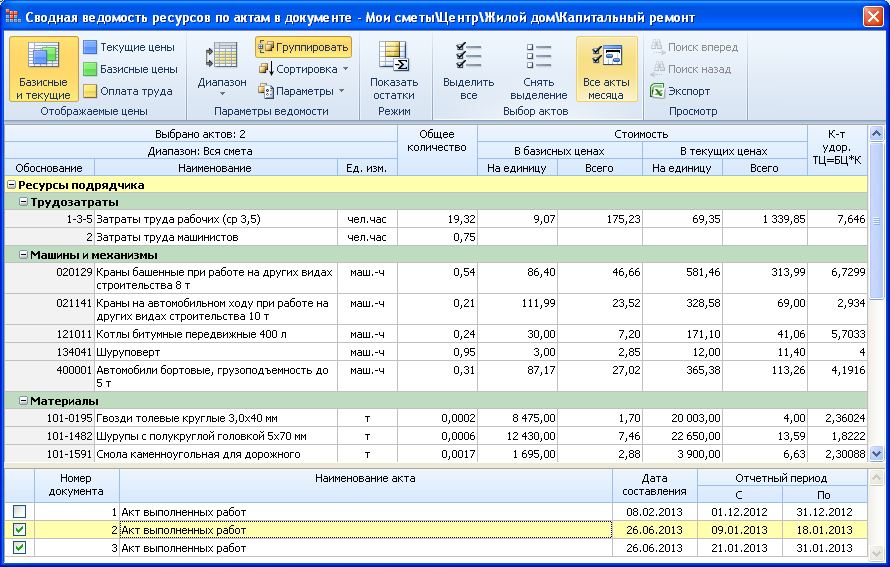The height and width of the screenshot is (567, 890).
Task: Click quantity '19,32' cell
Action: point(437,219)
